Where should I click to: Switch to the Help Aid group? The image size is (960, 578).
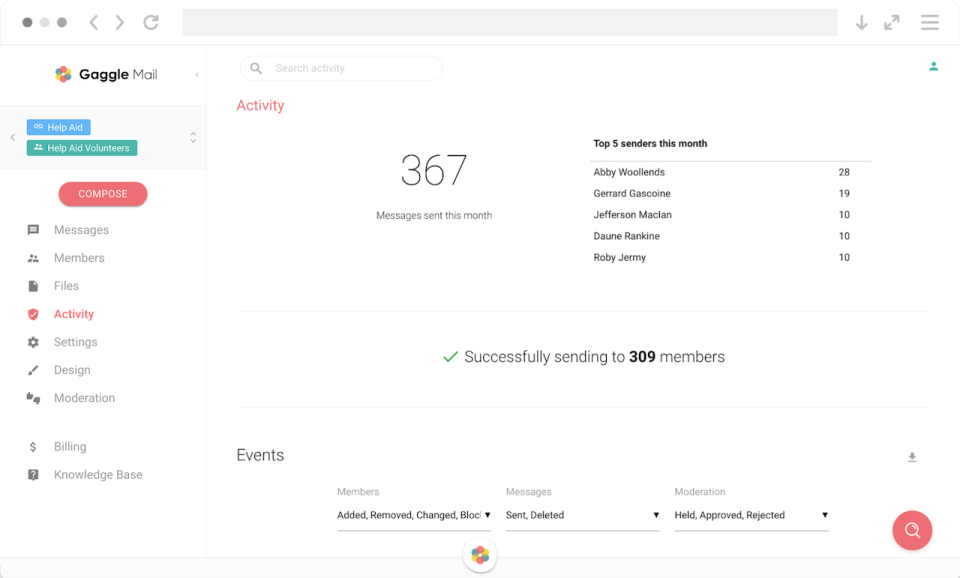(x=58, y=126)
